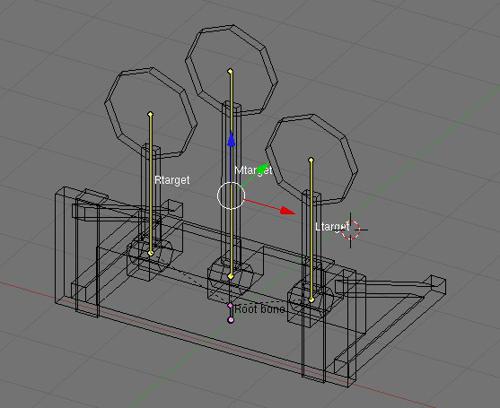This screenshot has height=408, width=500.
Task: Select the Rtarget bone tip joint
Action: coord(150,114)
